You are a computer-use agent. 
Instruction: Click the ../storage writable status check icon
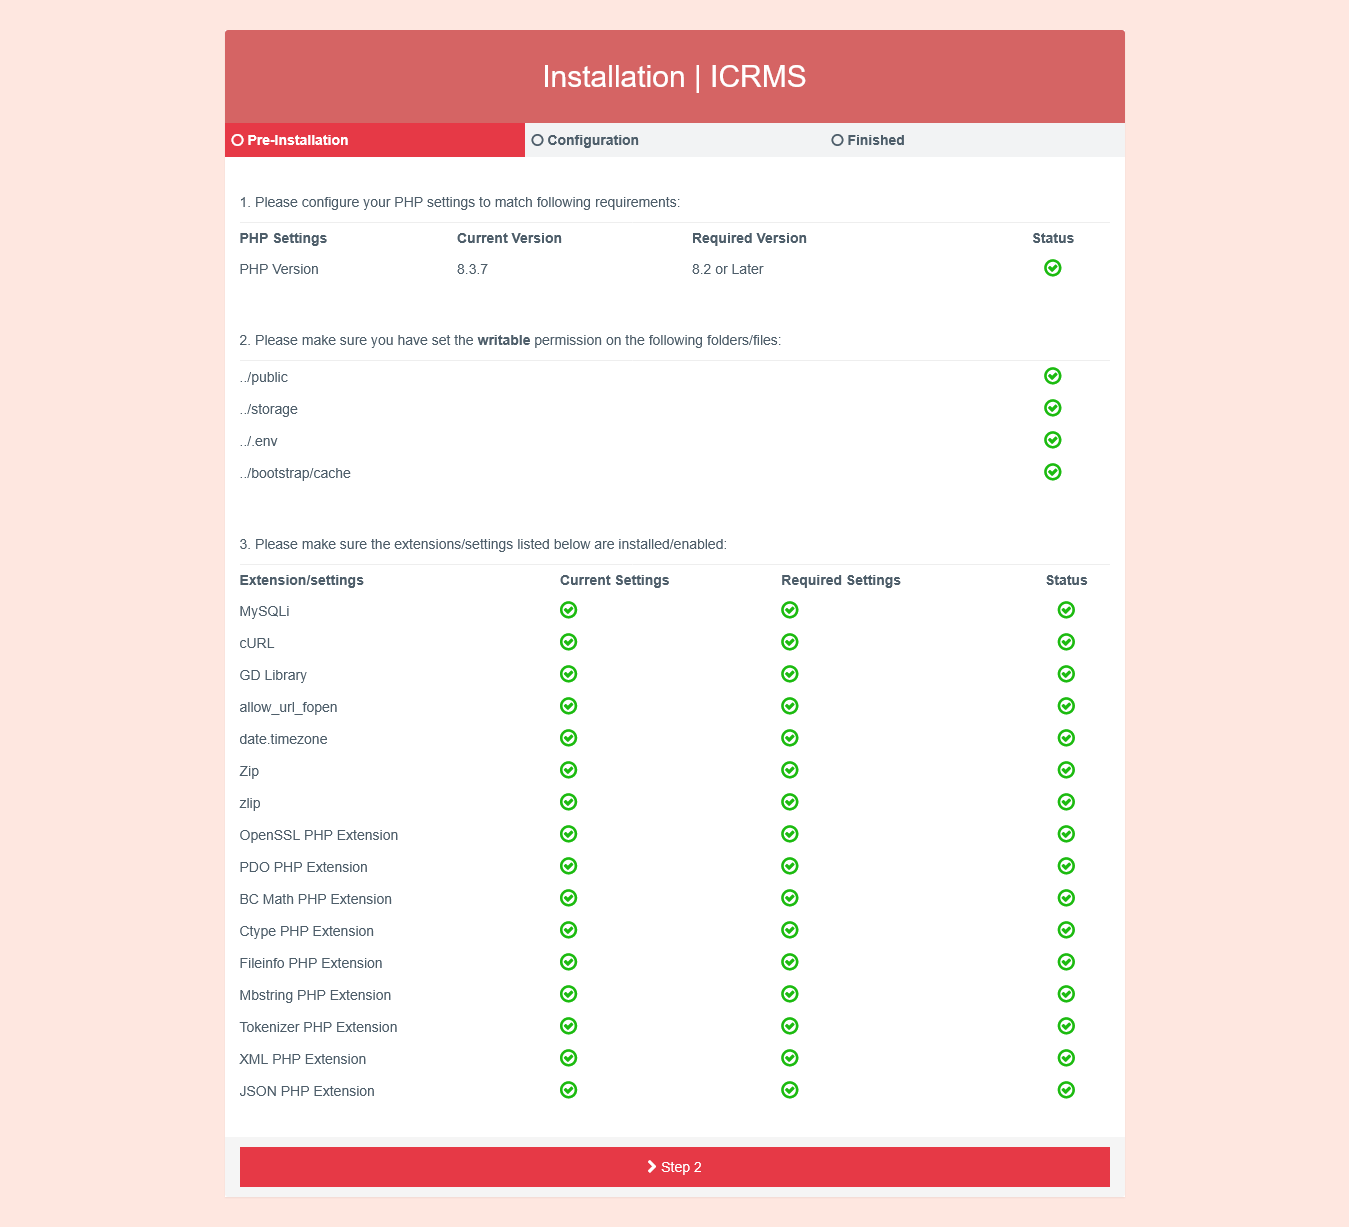tap(1052, 408)
